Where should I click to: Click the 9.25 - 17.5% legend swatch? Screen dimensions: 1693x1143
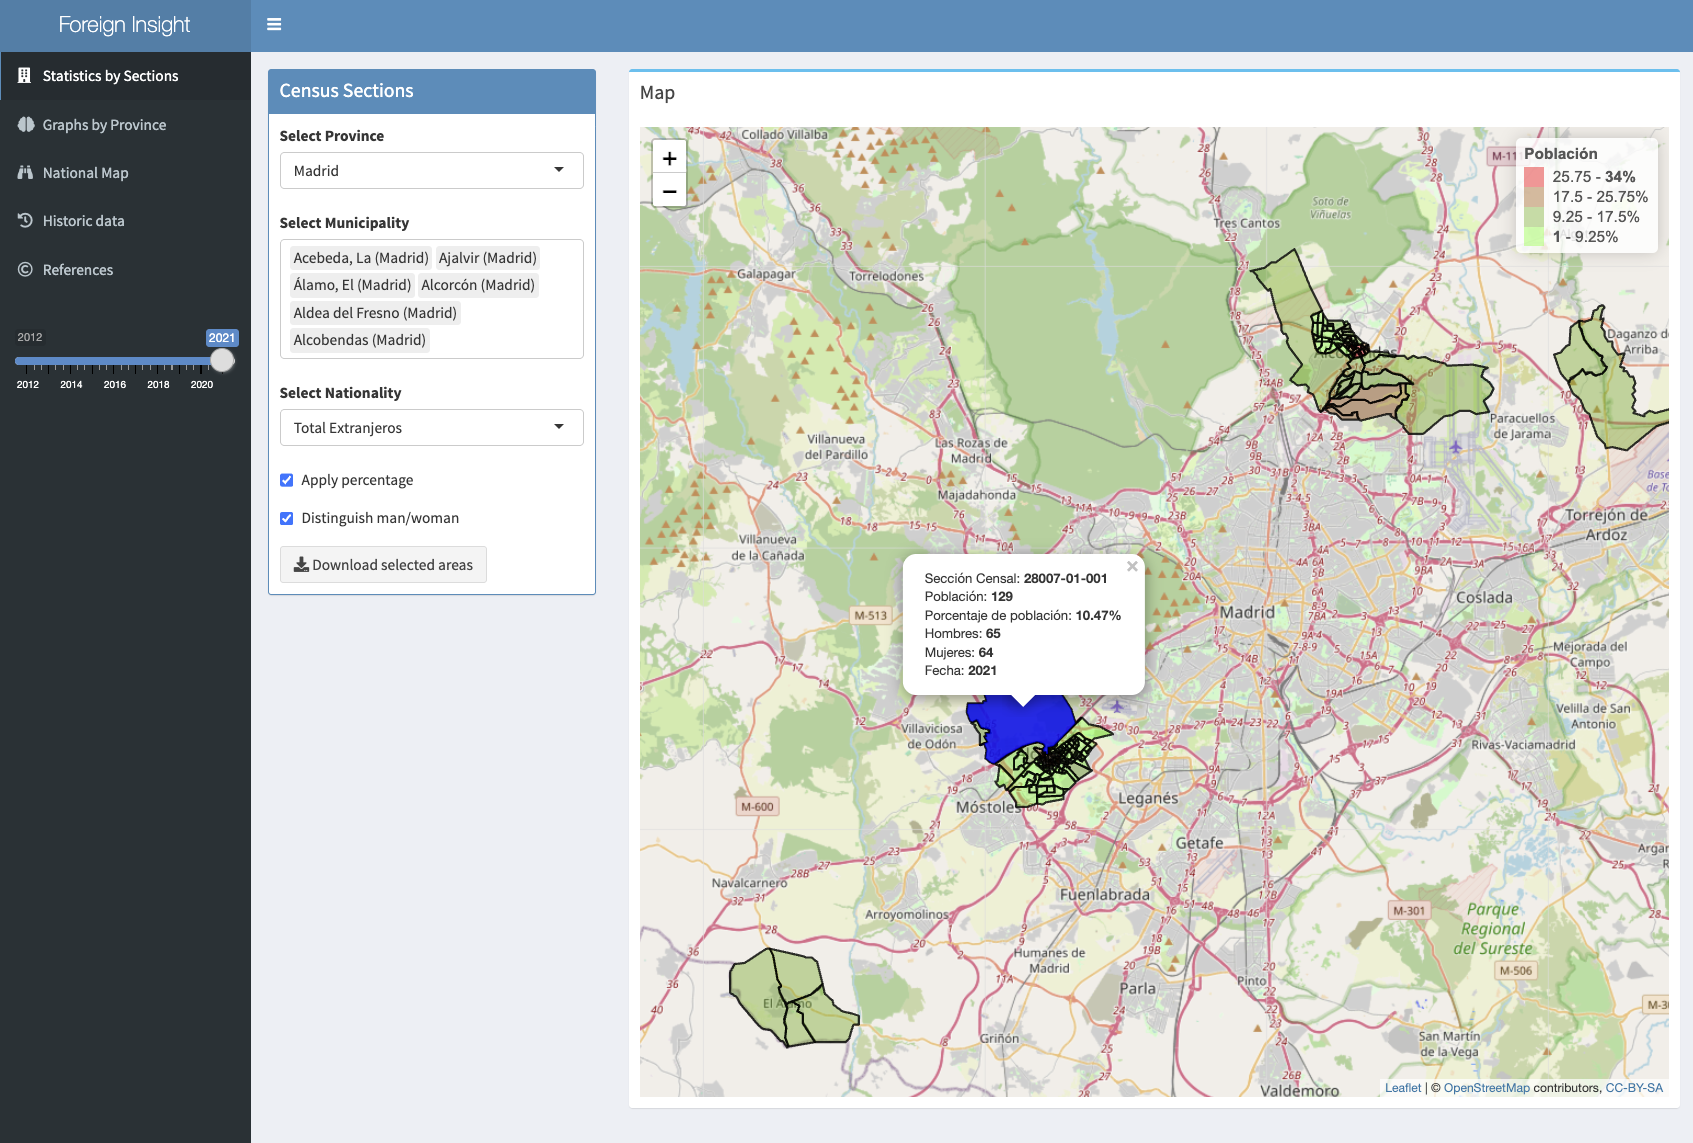tap(1534, 217)
